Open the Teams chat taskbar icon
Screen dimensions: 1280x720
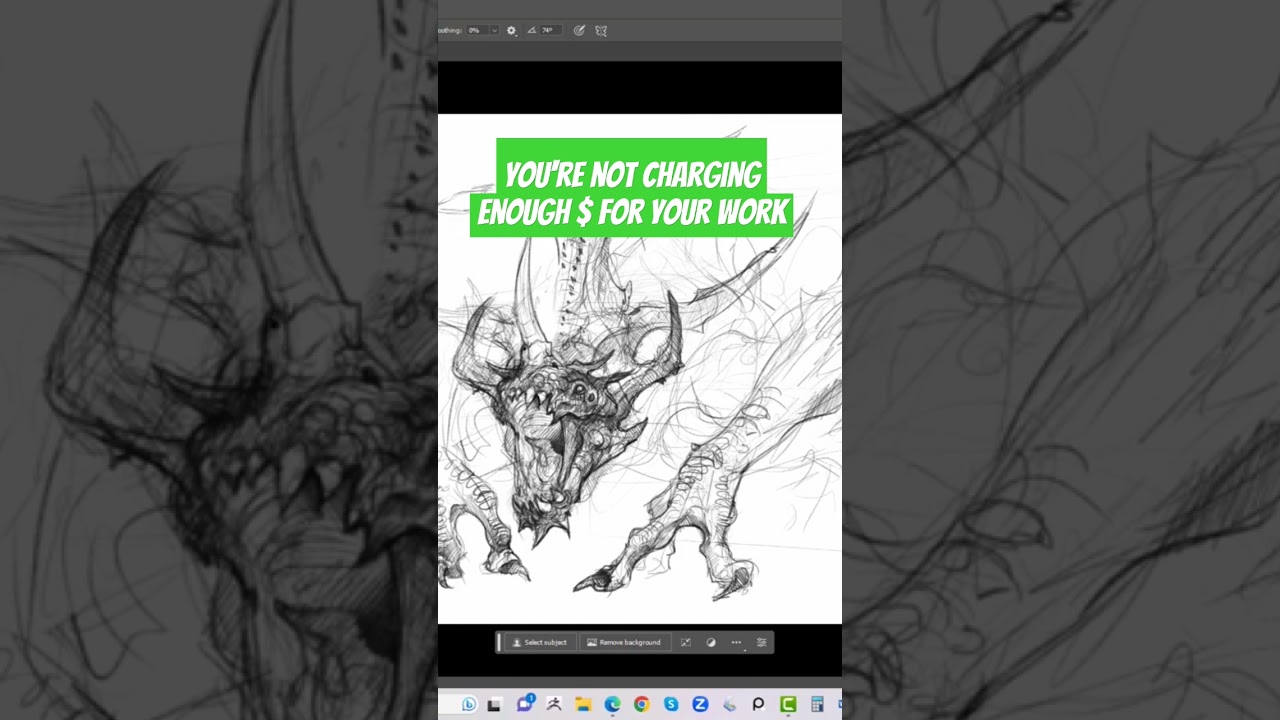point(525,704)
